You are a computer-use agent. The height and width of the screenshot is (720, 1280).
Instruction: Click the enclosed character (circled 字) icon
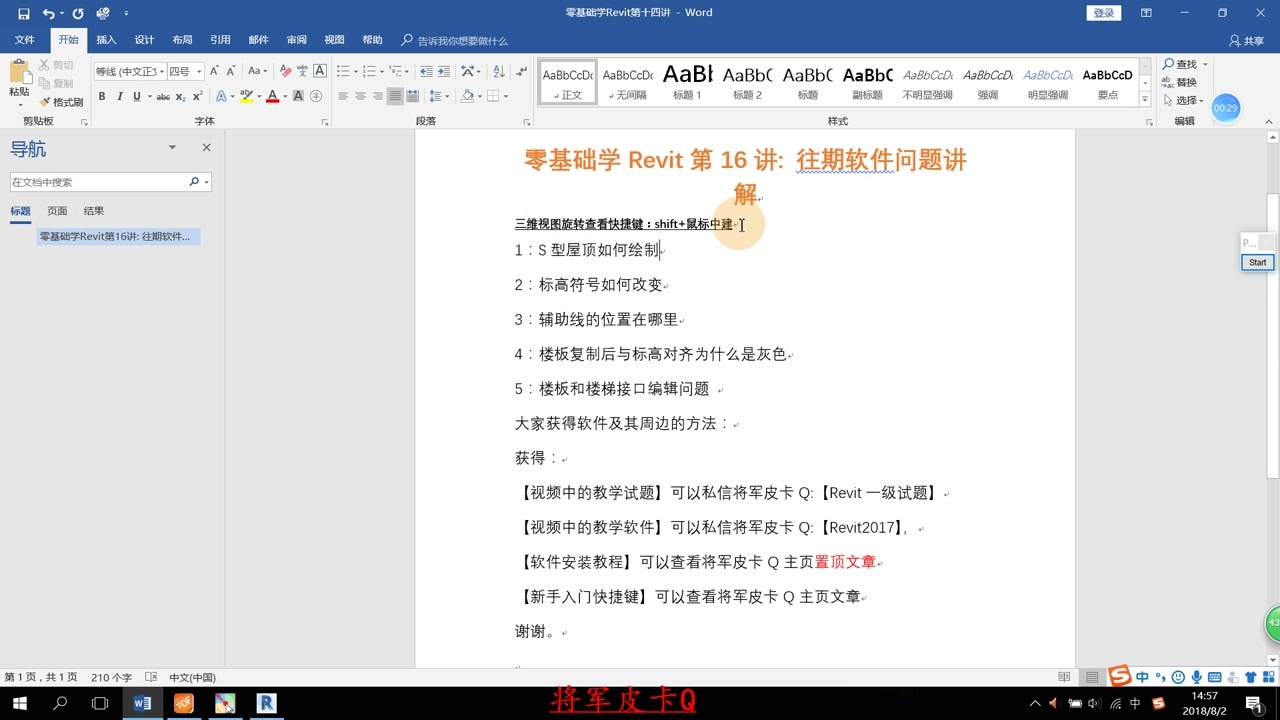pyautogui.click(x=317, y=97)
